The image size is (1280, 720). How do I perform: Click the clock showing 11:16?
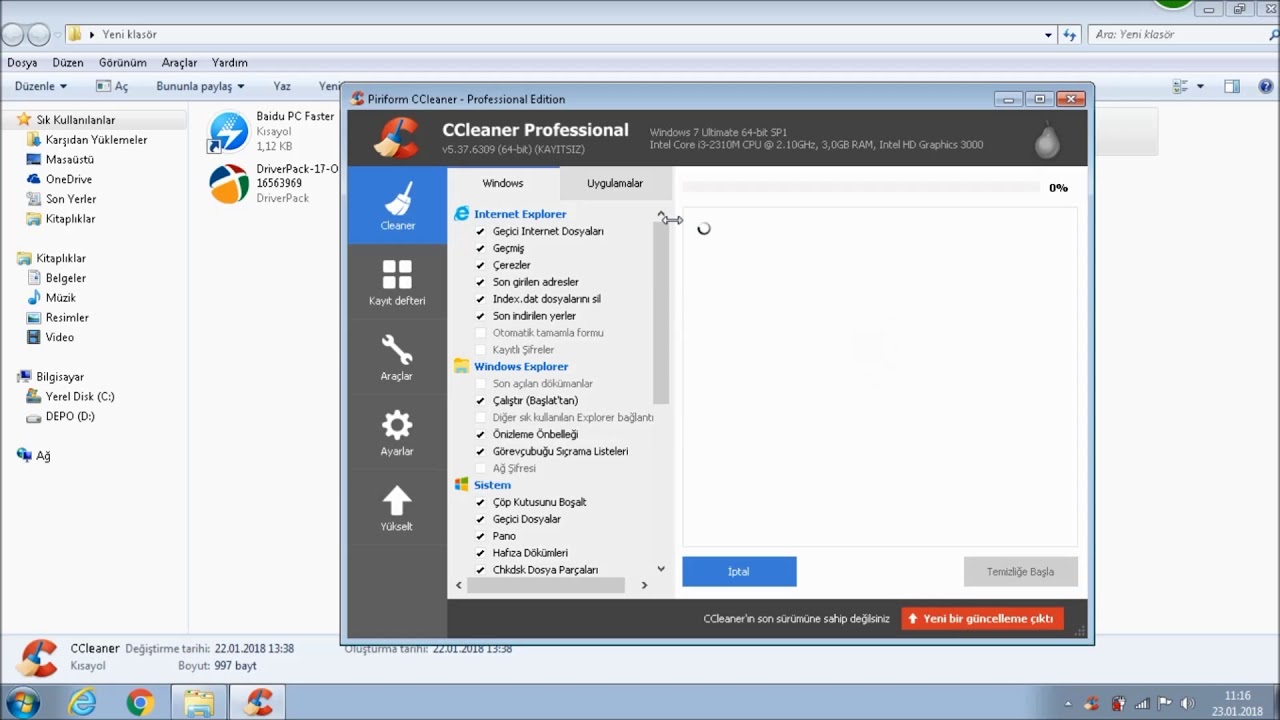click(x=1237, y=696)
